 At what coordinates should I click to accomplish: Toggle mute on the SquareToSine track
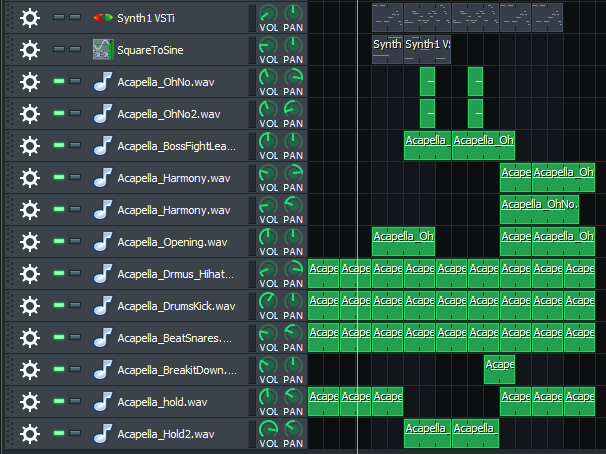(59, 49)
